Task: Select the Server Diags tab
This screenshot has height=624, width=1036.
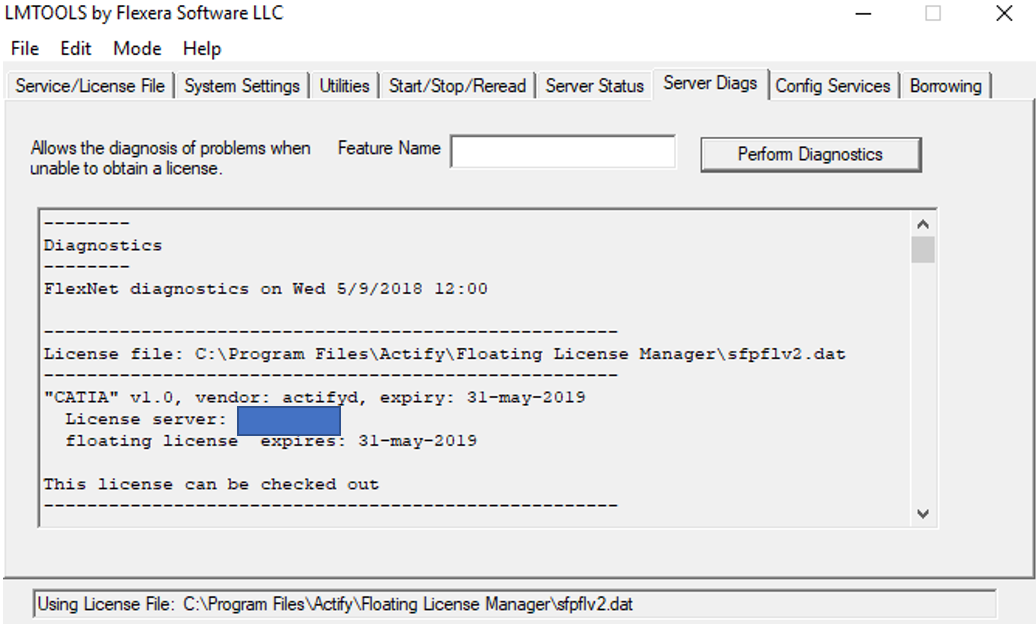Action: click(710, 84)
